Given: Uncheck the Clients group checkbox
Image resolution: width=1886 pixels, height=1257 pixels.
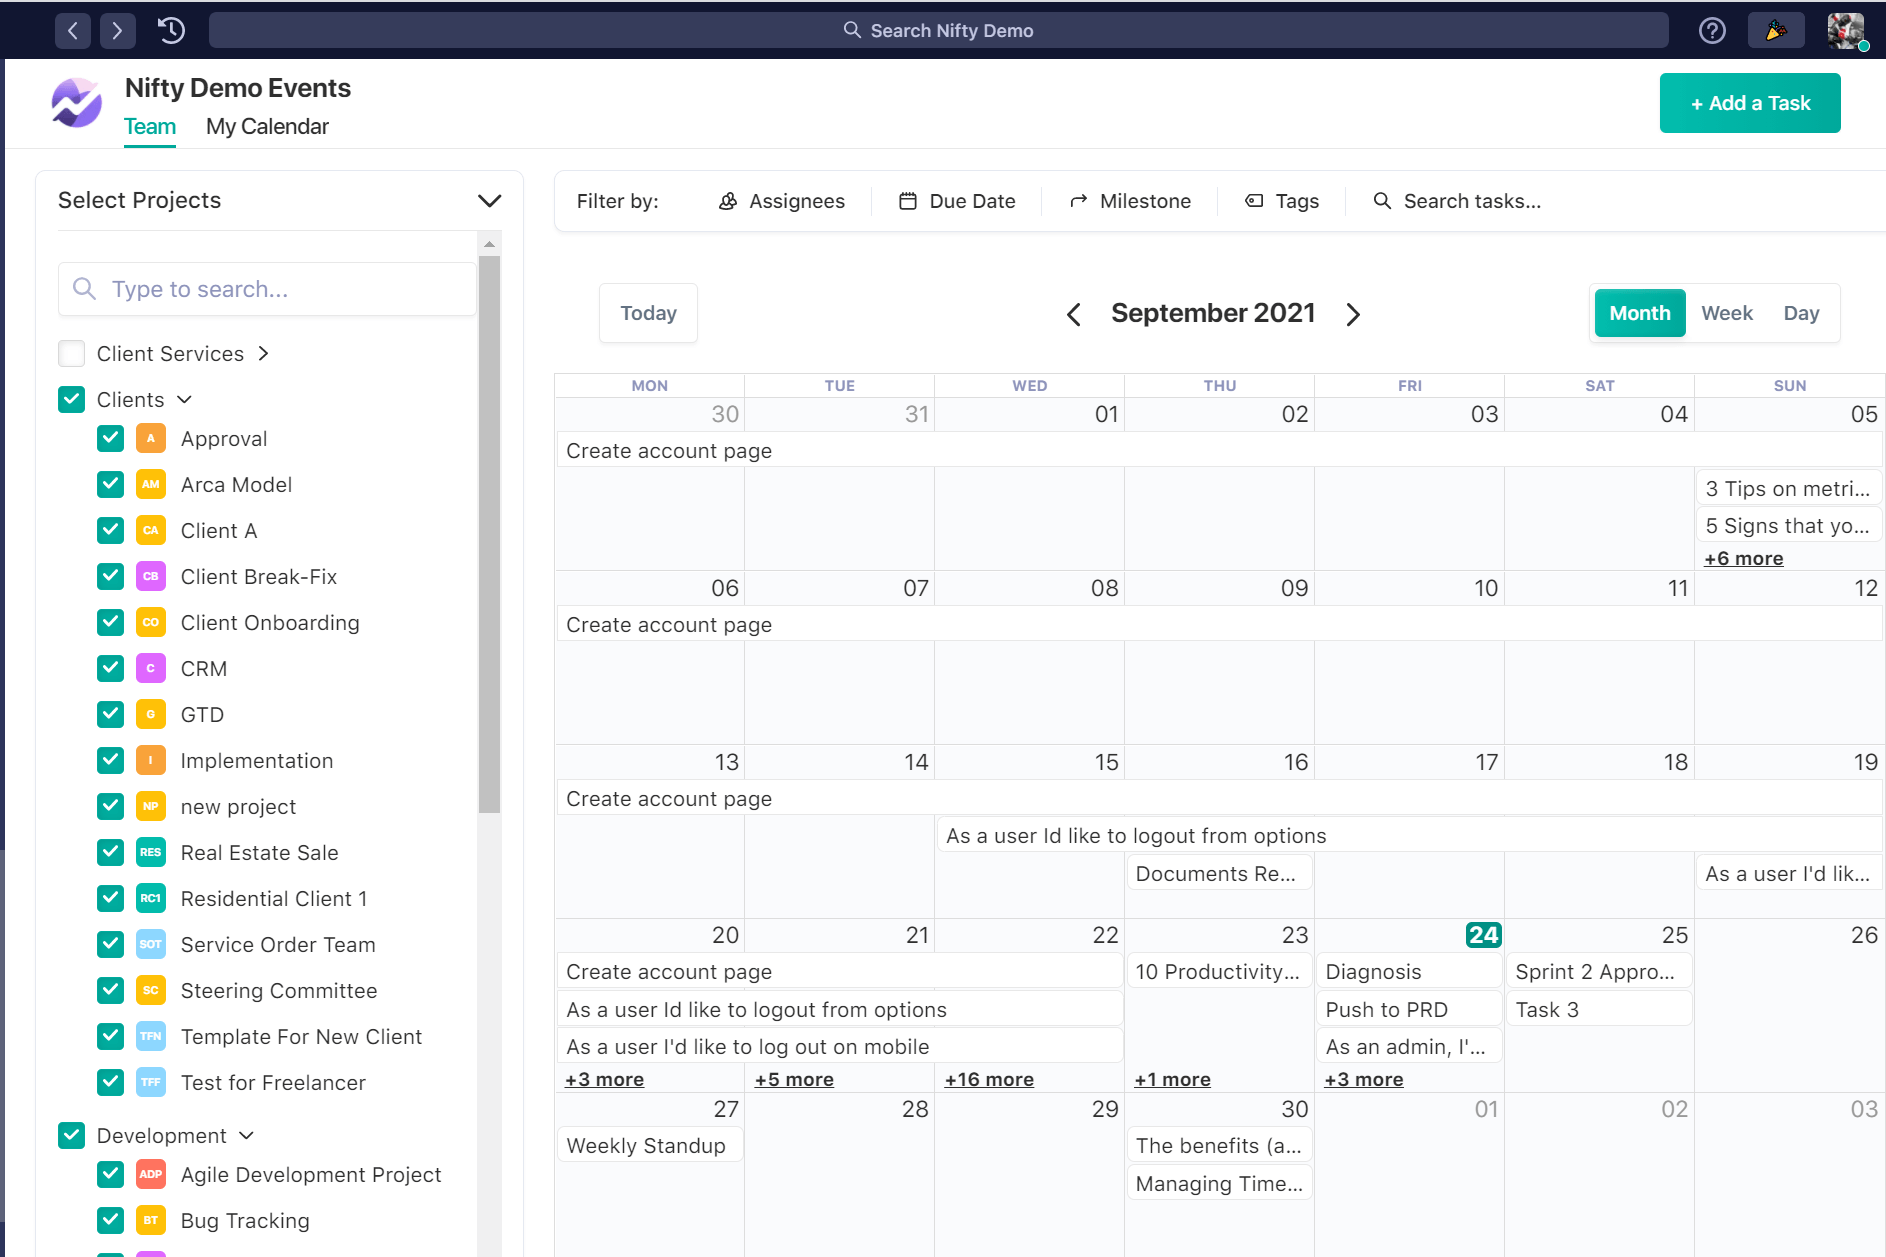Looking at the screenshot, I should tap(72, 400).
